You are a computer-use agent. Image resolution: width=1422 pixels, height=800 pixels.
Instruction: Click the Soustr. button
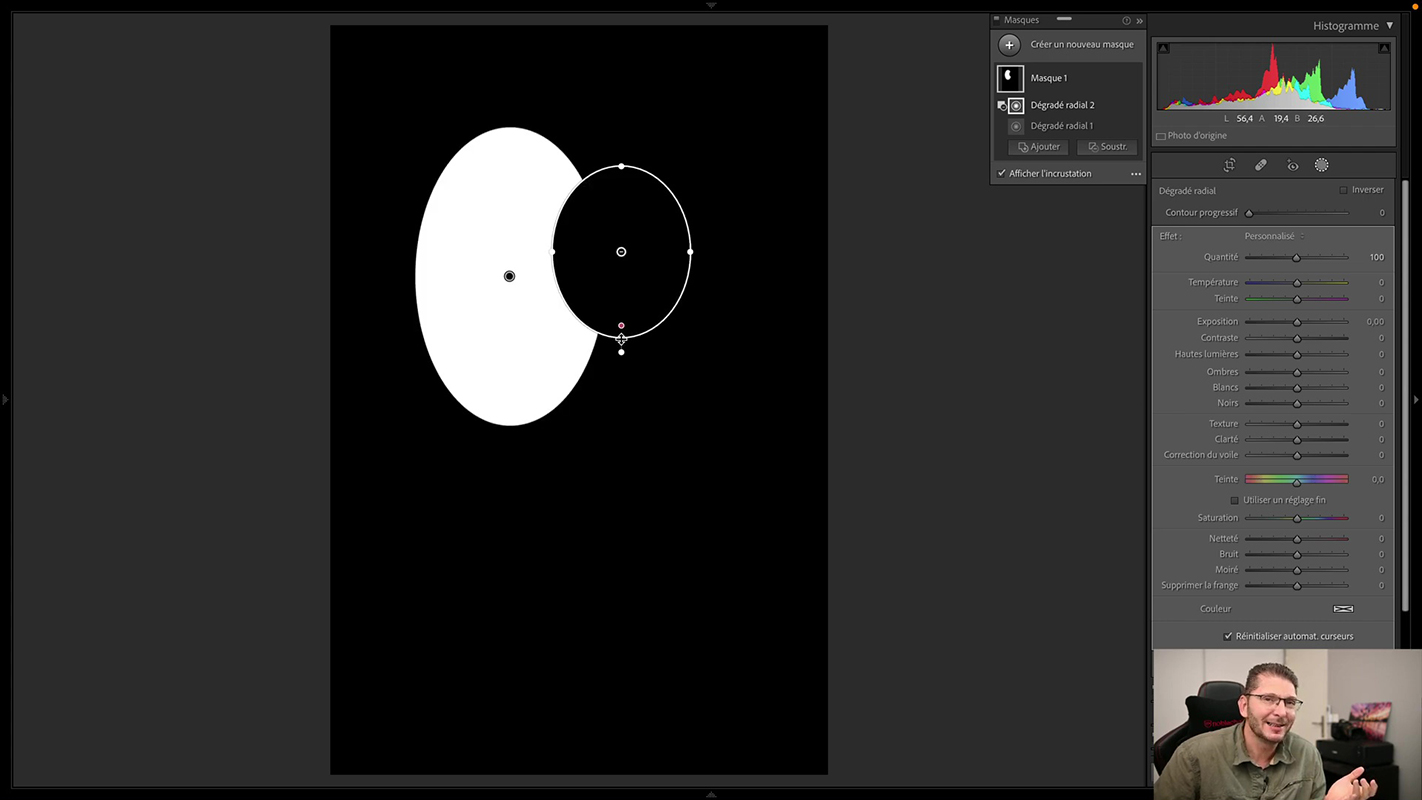(x=1107, y=147)
